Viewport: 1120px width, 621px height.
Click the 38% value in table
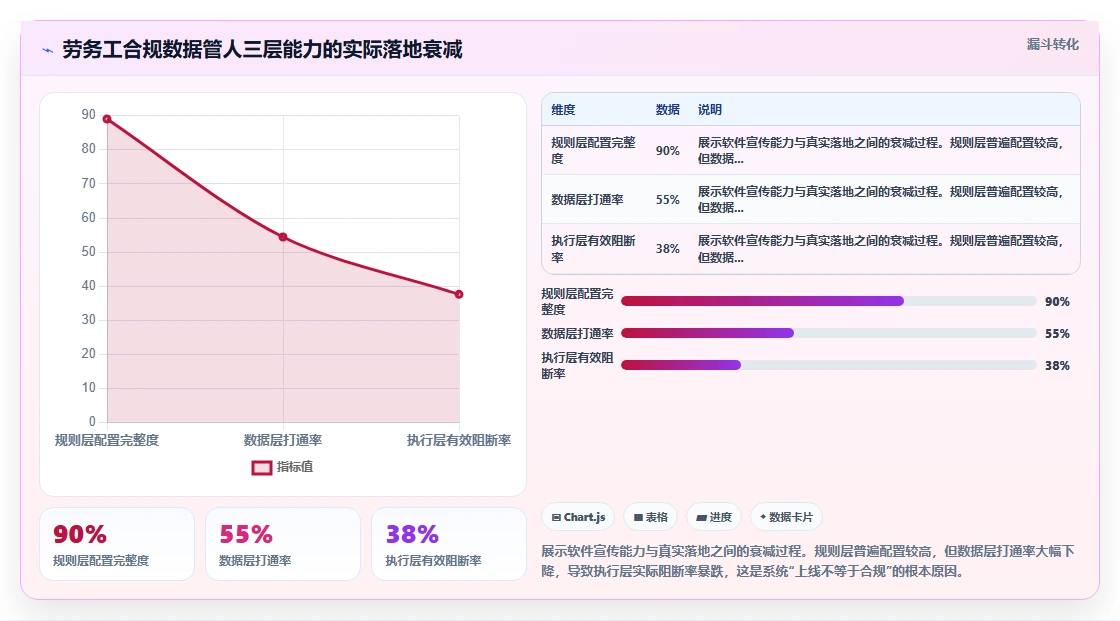coord(668,249)
